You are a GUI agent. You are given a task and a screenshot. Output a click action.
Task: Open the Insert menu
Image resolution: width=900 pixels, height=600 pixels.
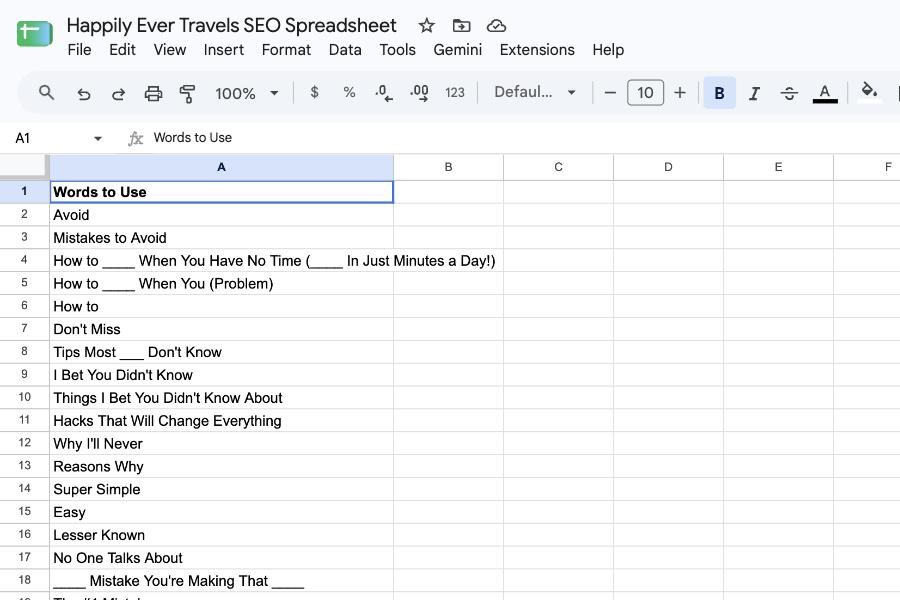224,50
